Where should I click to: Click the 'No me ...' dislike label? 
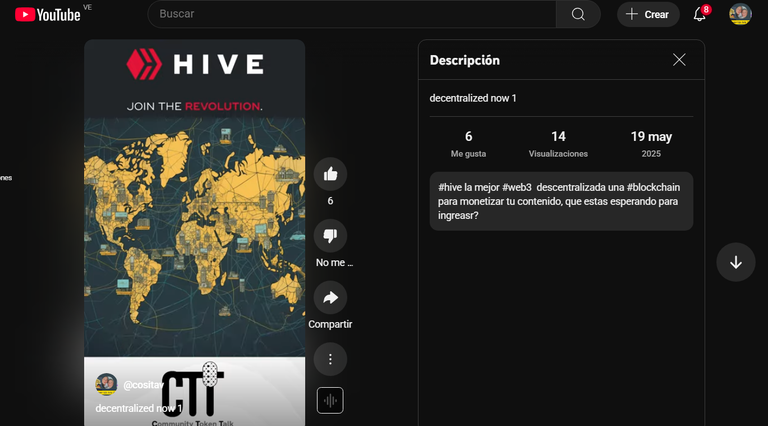[334, 262]
